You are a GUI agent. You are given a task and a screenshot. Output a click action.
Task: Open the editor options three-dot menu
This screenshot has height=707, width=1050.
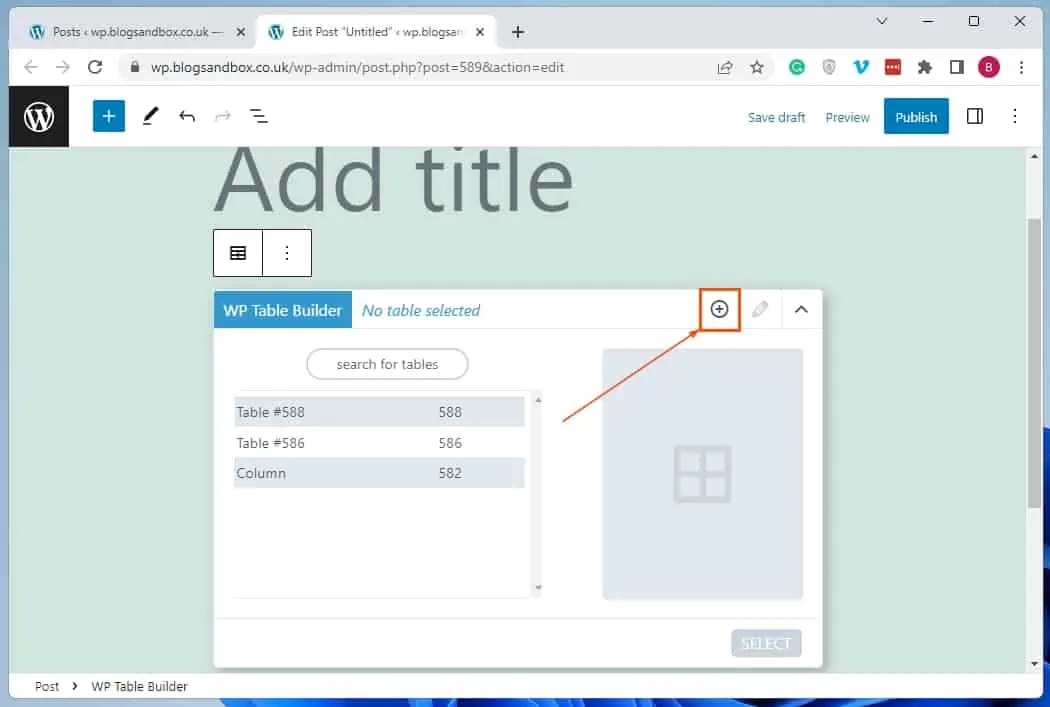tap(1015, 116)
